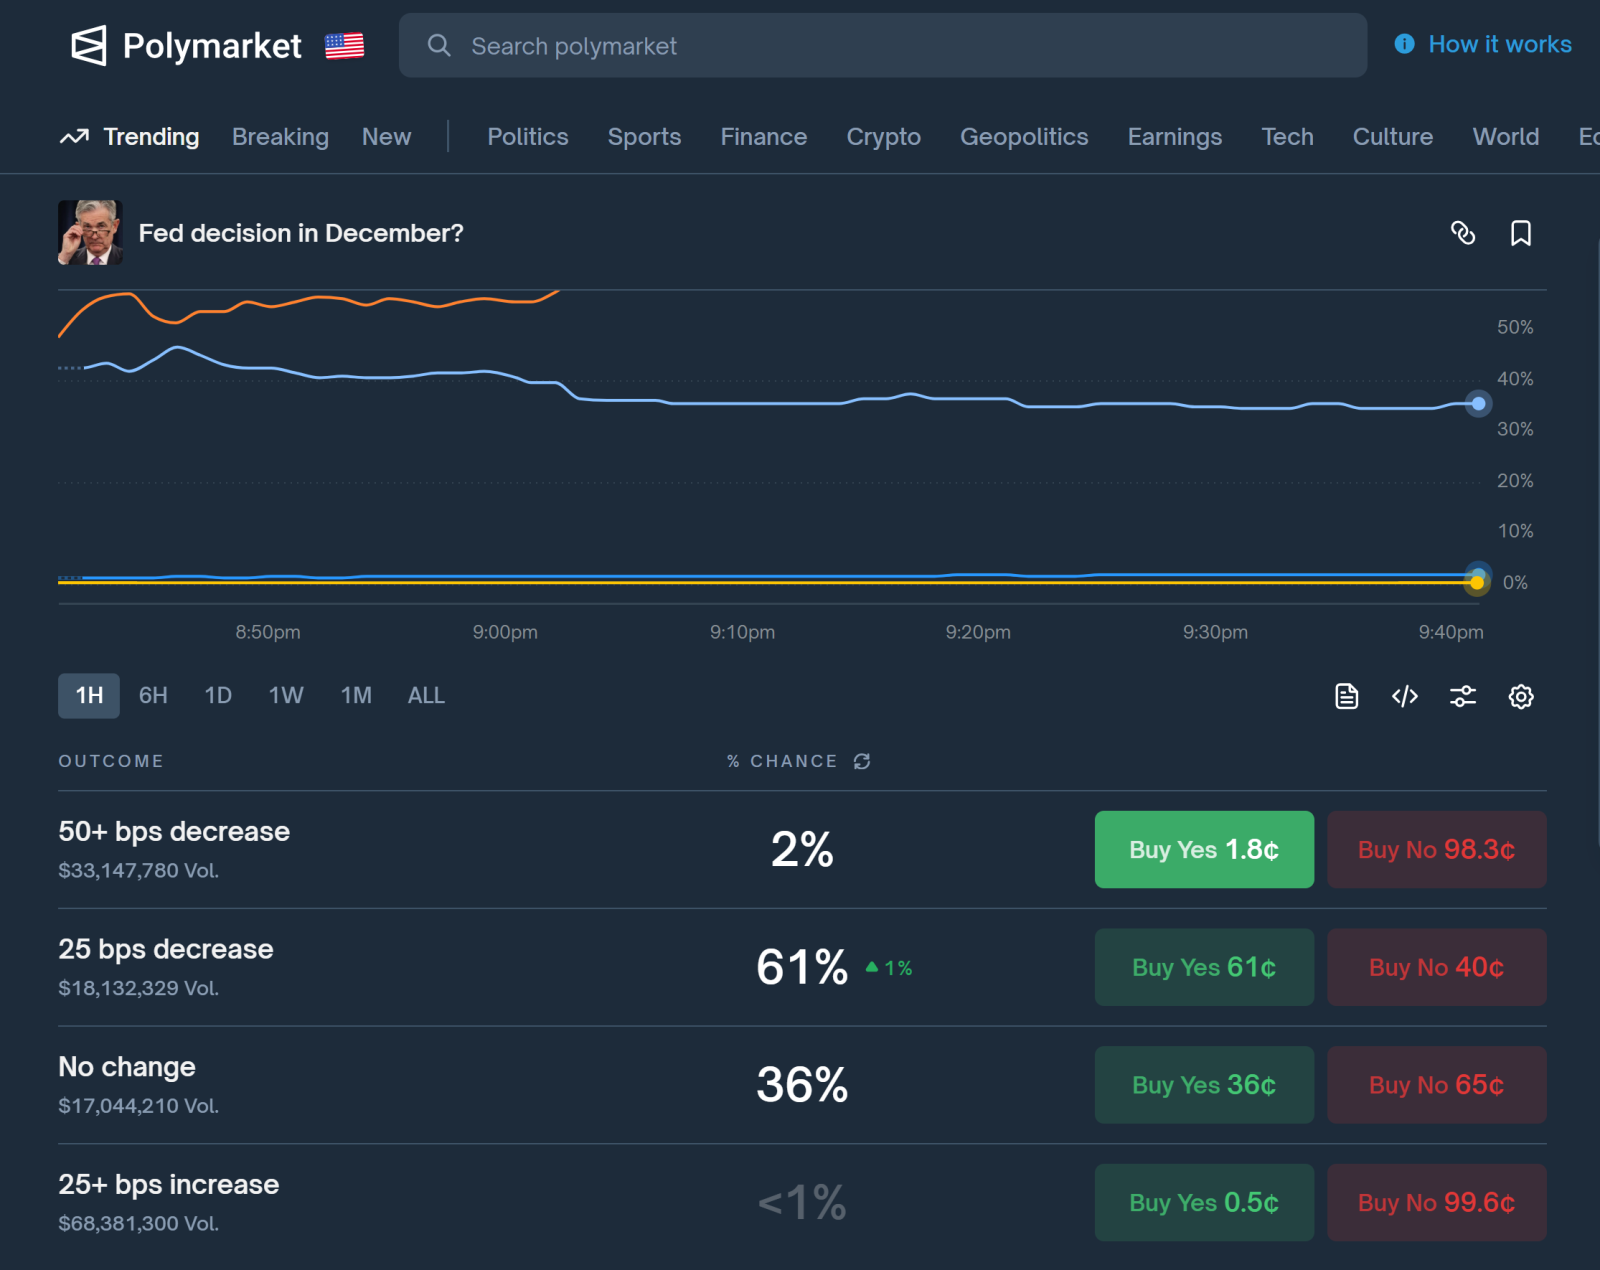1600x1270 pixels.
Task: Open the Culture category
Action: (x=1392, y=137)
